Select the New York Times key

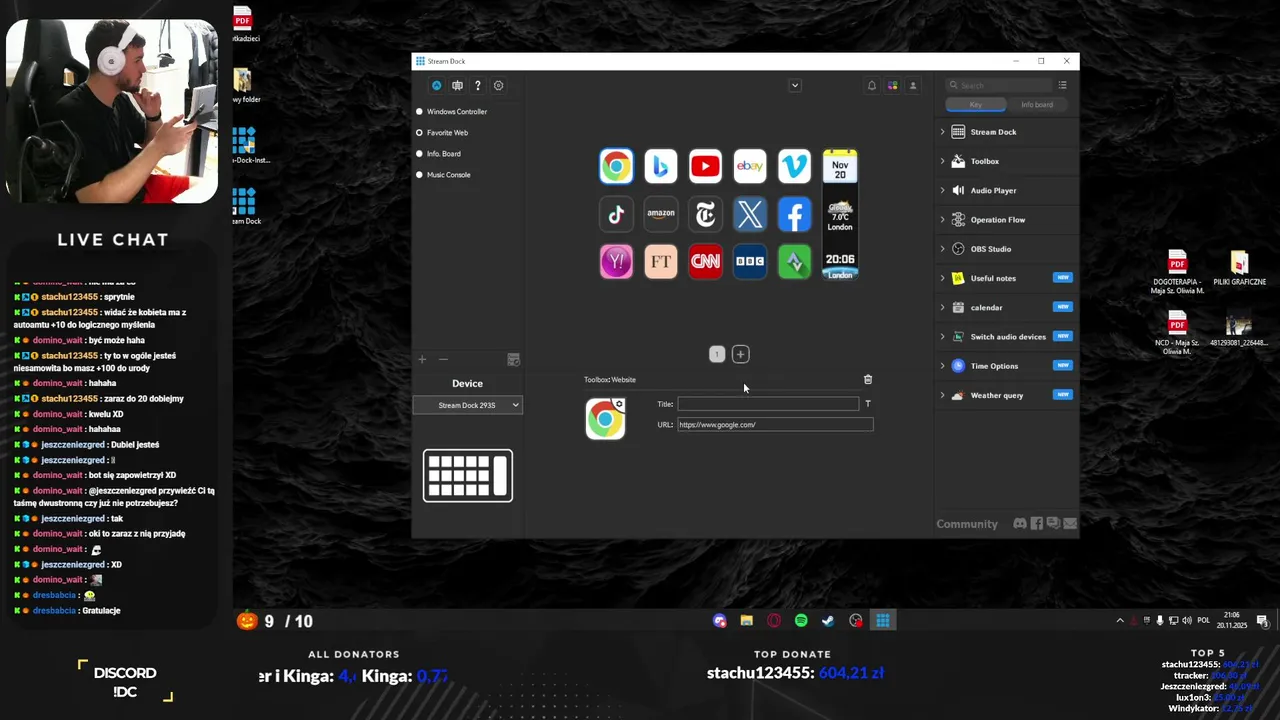point(705,213)
